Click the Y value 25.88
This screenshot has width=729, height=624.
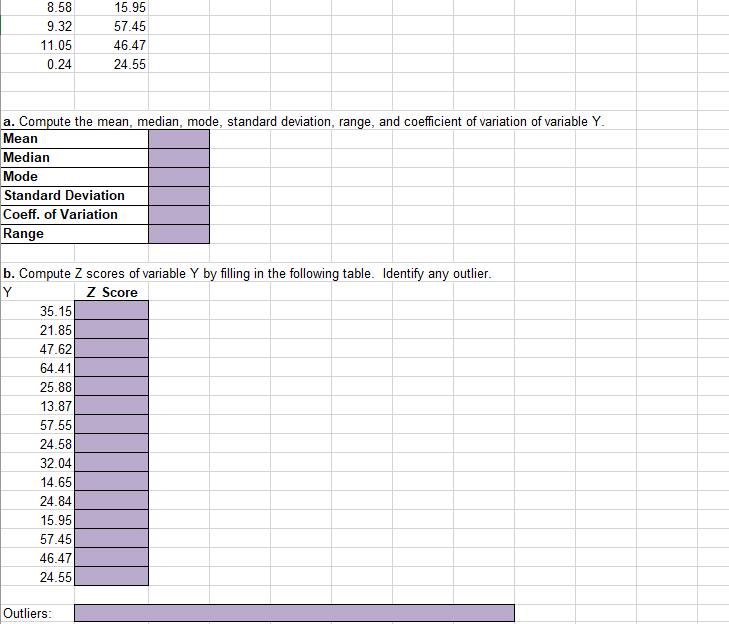pos(56,387)
